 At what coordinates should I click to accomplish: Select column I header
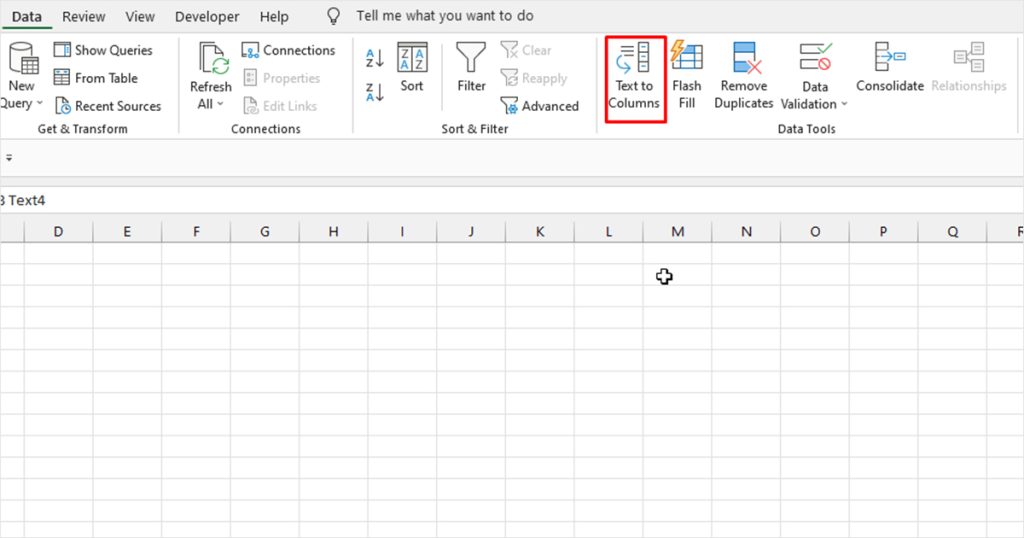(x=402, y=231)
